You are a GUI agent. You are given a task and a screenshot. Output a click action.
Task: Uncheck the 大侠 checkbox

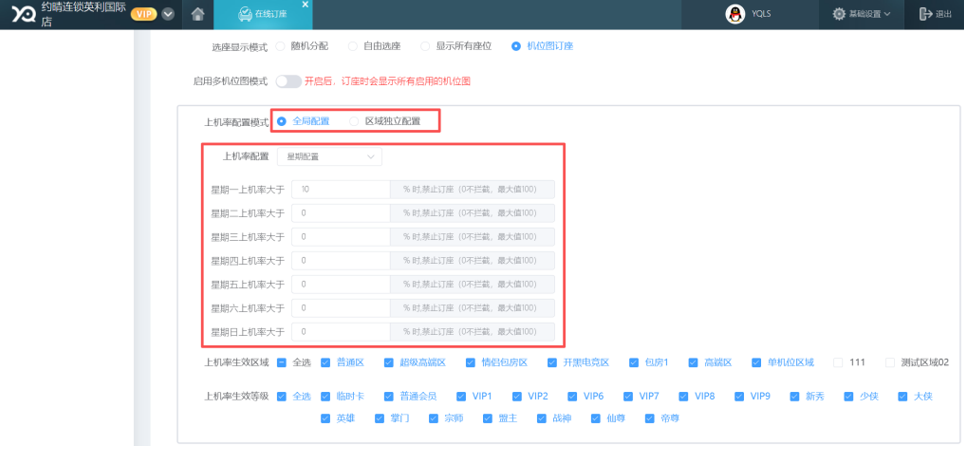(x=903, y=396)
